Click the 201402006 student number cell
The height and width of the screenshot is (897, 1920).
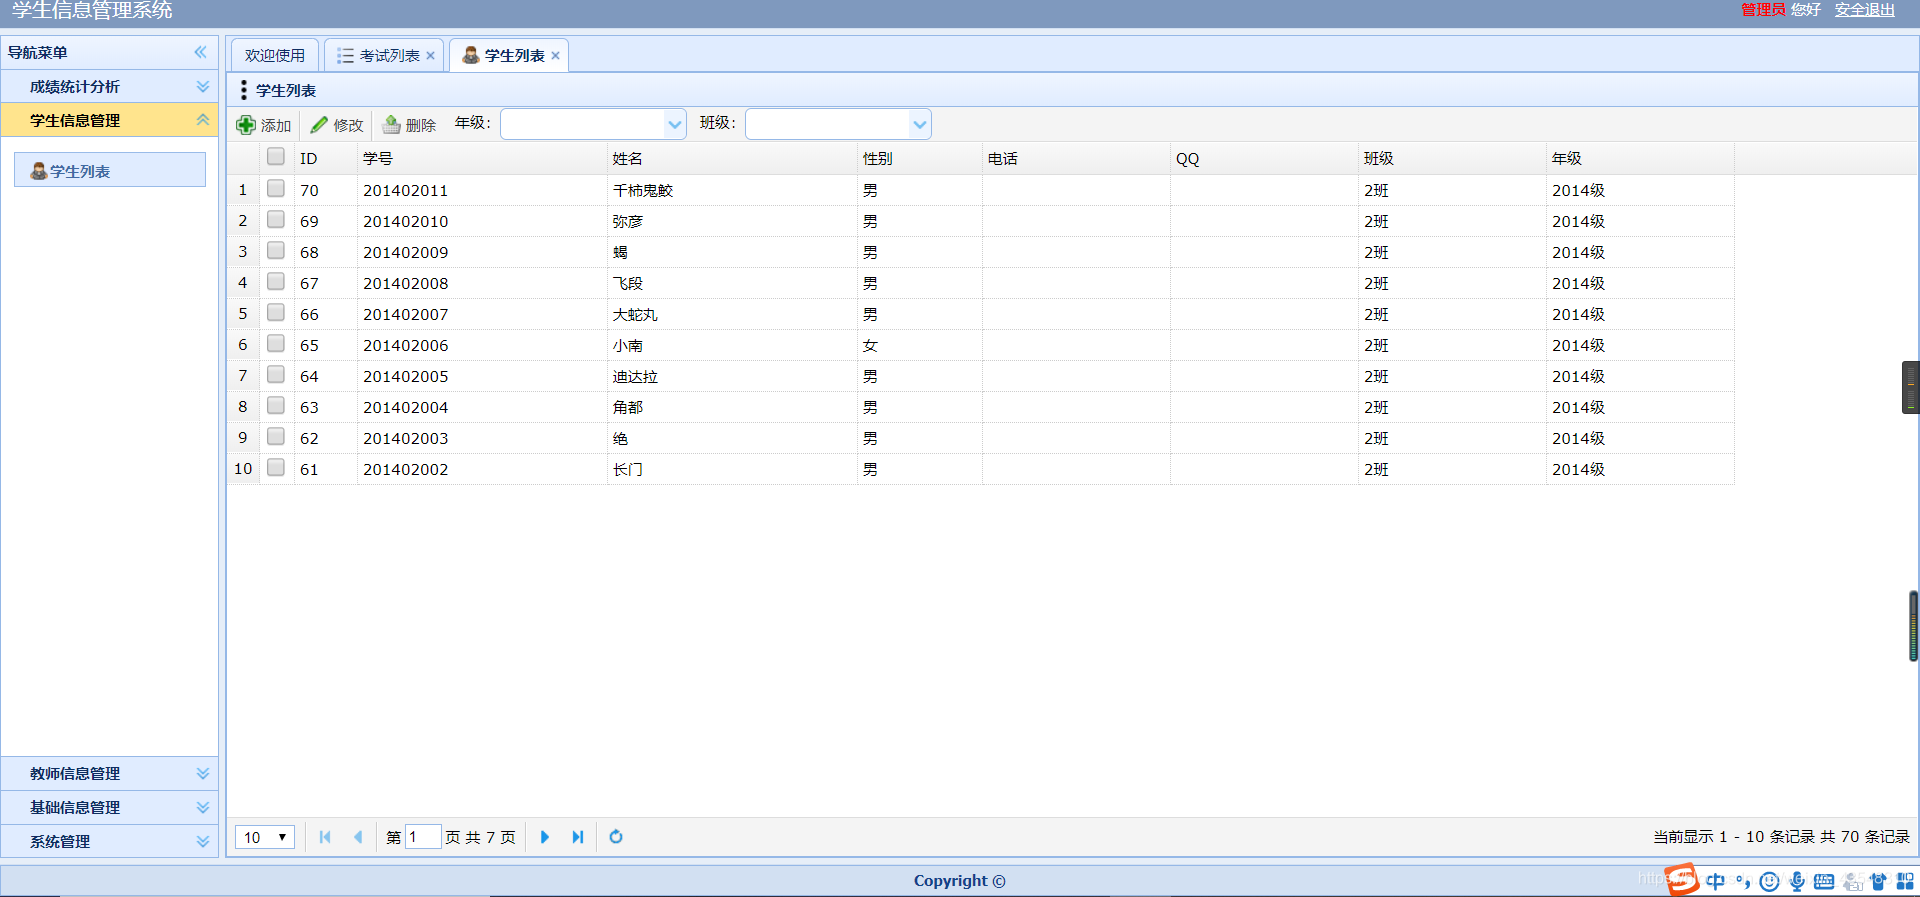[x=482, y=345]
